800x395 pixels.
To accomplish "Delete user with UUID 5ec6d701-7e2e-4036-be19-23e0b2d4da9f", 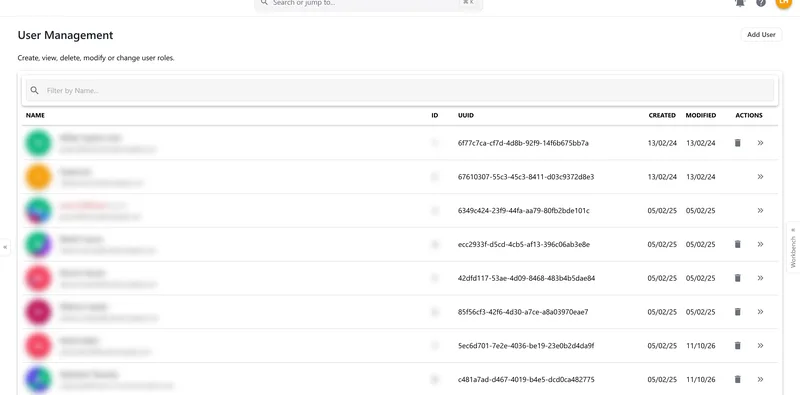I will [737, 345].
